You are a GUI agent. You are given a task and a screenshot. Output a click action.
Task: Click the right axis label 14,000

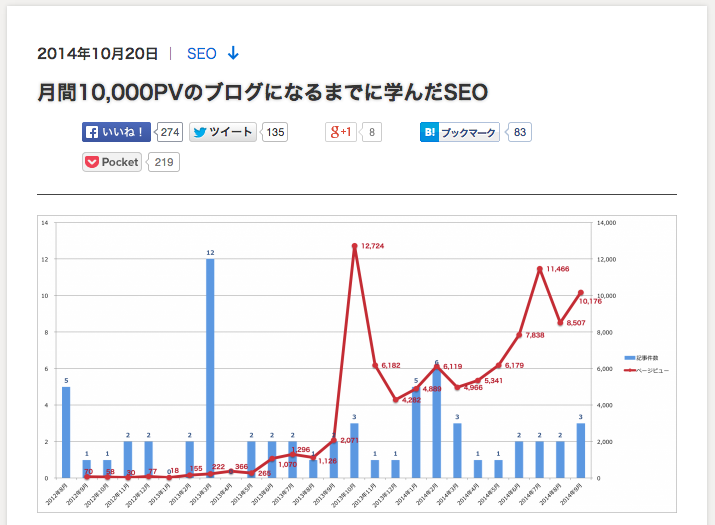606,223
